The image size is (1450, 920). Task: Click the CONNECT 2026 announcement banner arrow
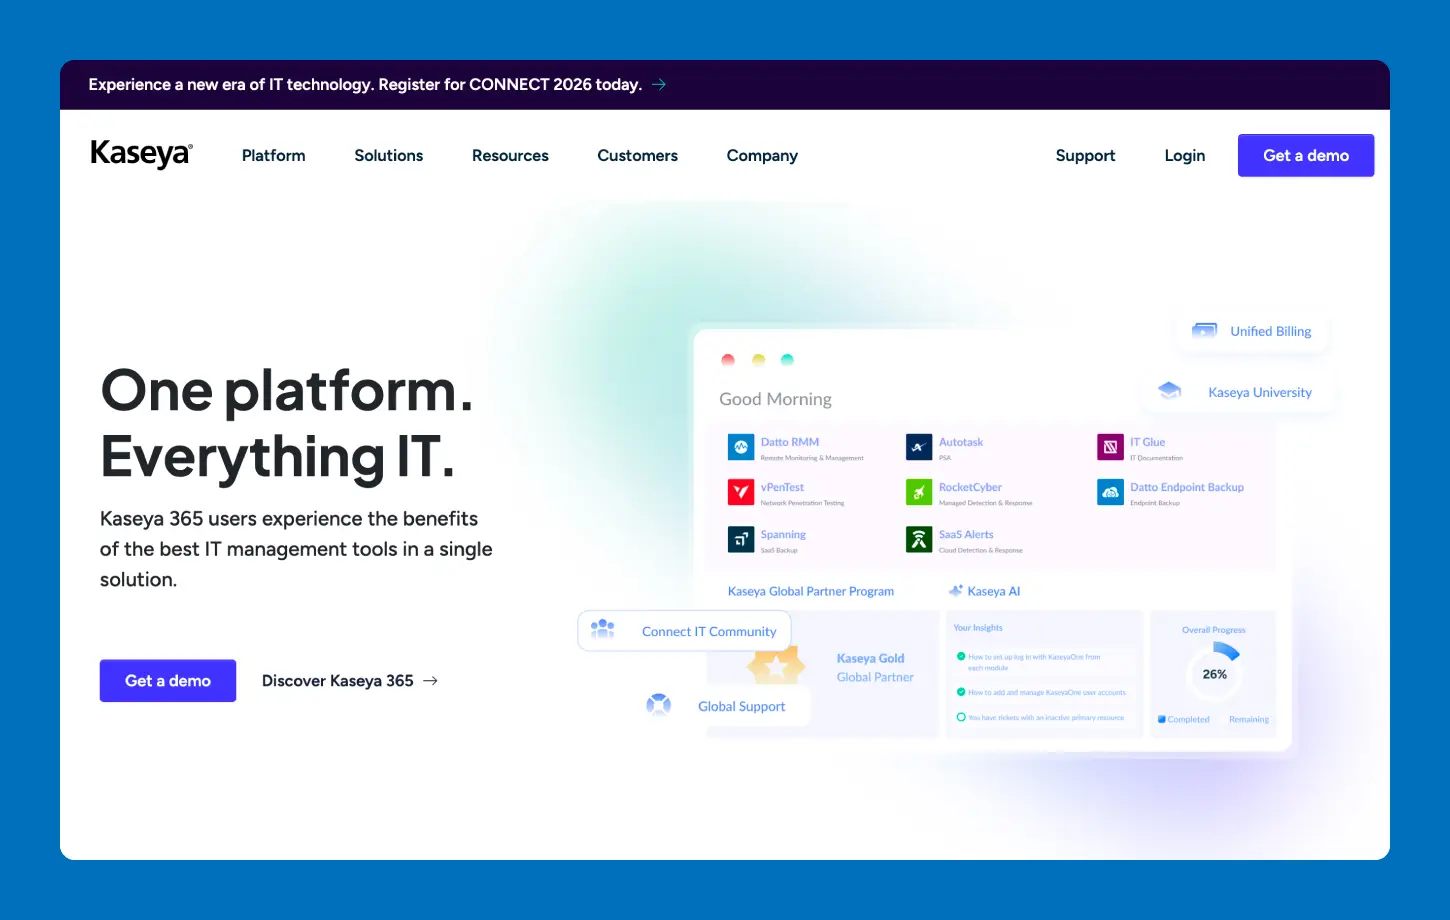(659, 85)
